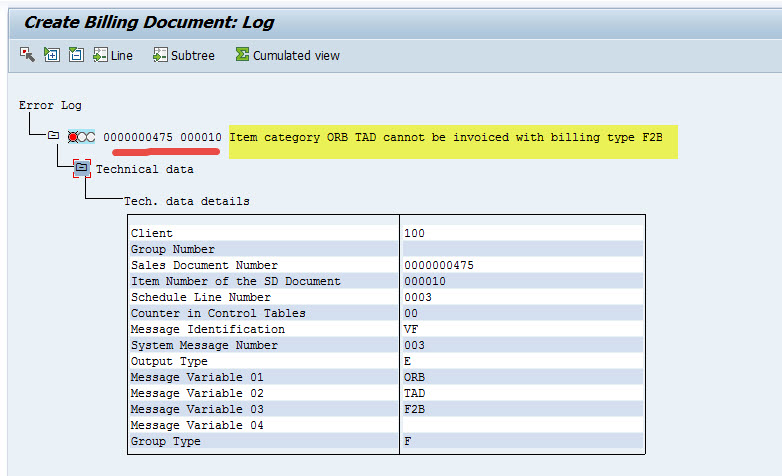
Task: Collapse the folder node for document 0000000475
Action: (53, 135)
